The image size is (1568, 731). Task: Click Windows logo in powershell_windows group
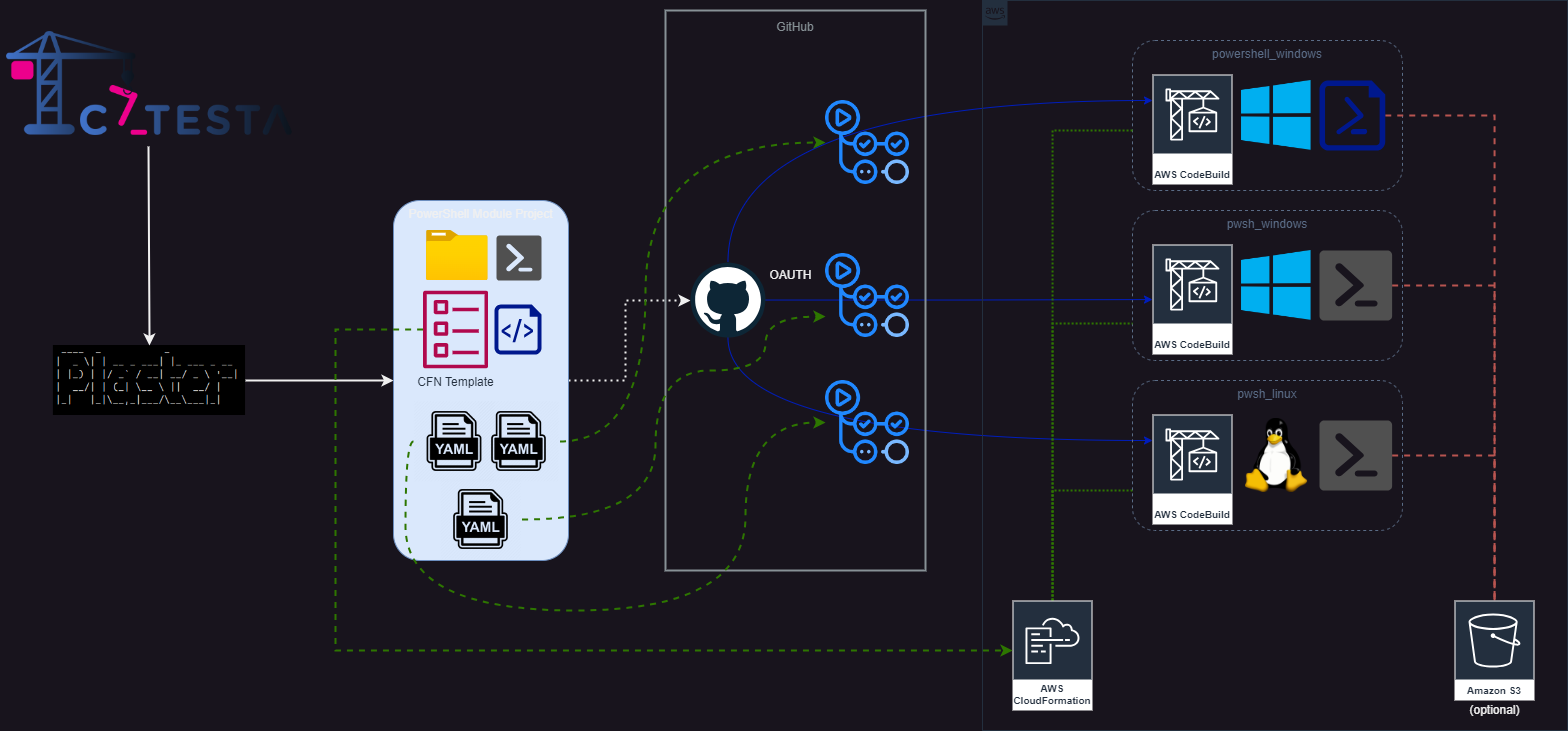click(x=1276, y=115)
